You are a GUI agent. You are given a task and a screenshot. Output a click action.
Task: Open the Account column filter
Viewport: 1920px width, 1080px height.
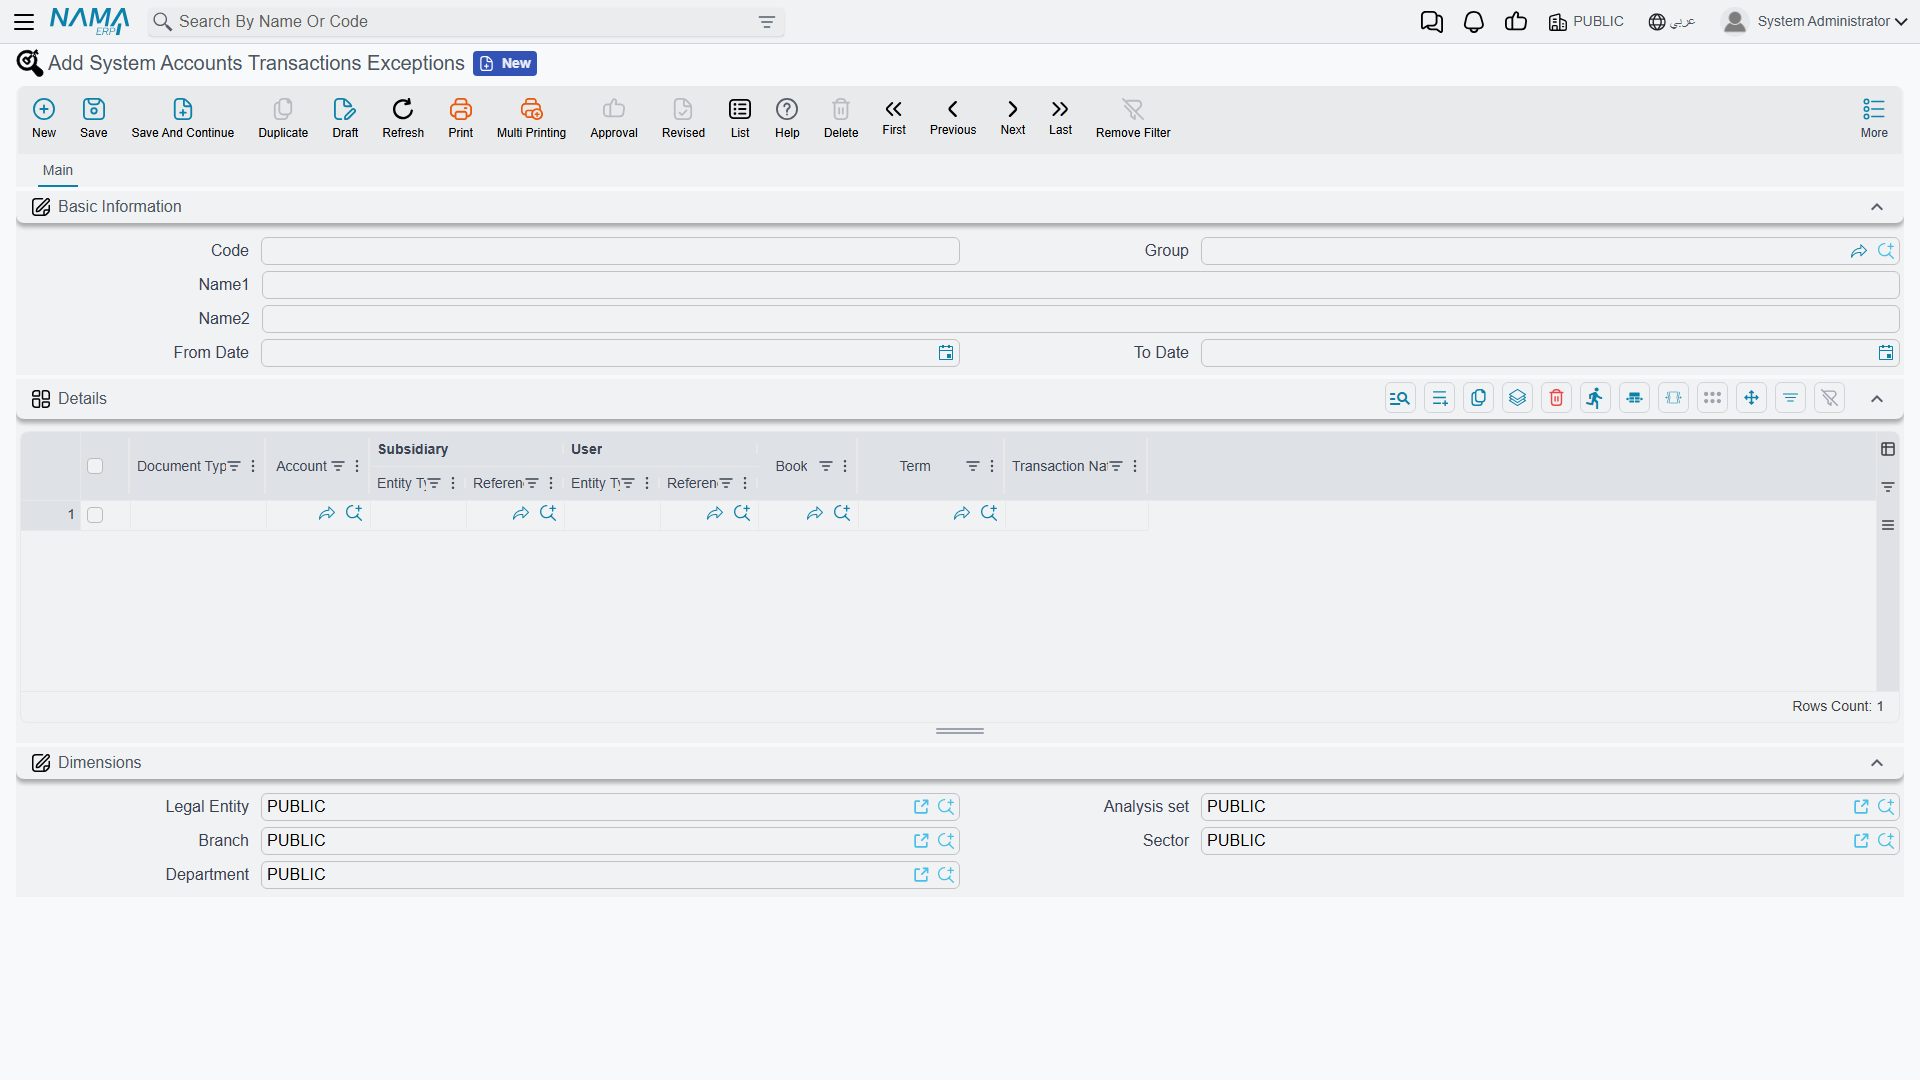338,466
